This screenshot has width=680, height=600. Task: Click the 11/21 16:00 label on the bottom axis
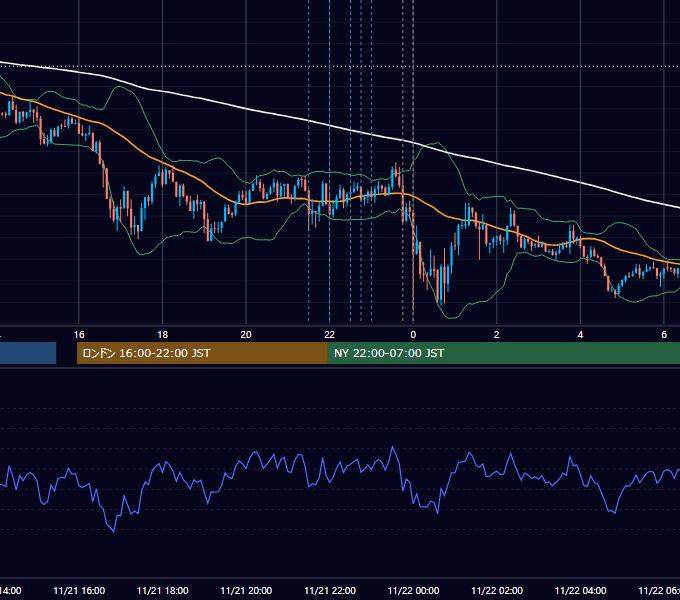pyautogui.click(x=79, y=590)
